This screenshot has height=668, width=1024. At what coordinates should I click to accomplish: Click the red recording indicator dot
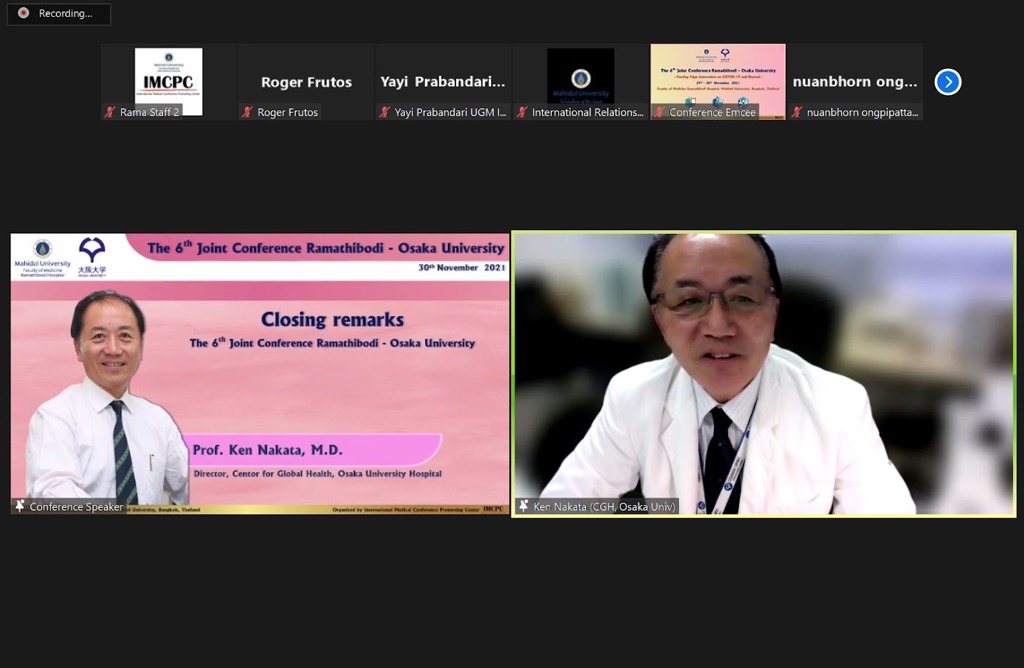click(23, 14)
